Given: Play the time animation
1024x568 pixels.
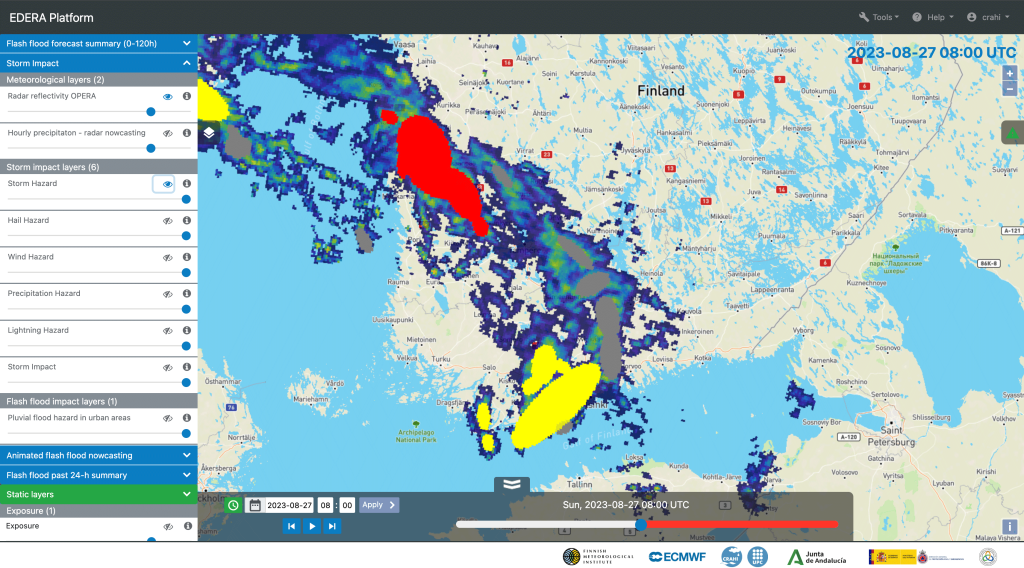Looking at the screenshot, I should point(312,526).
